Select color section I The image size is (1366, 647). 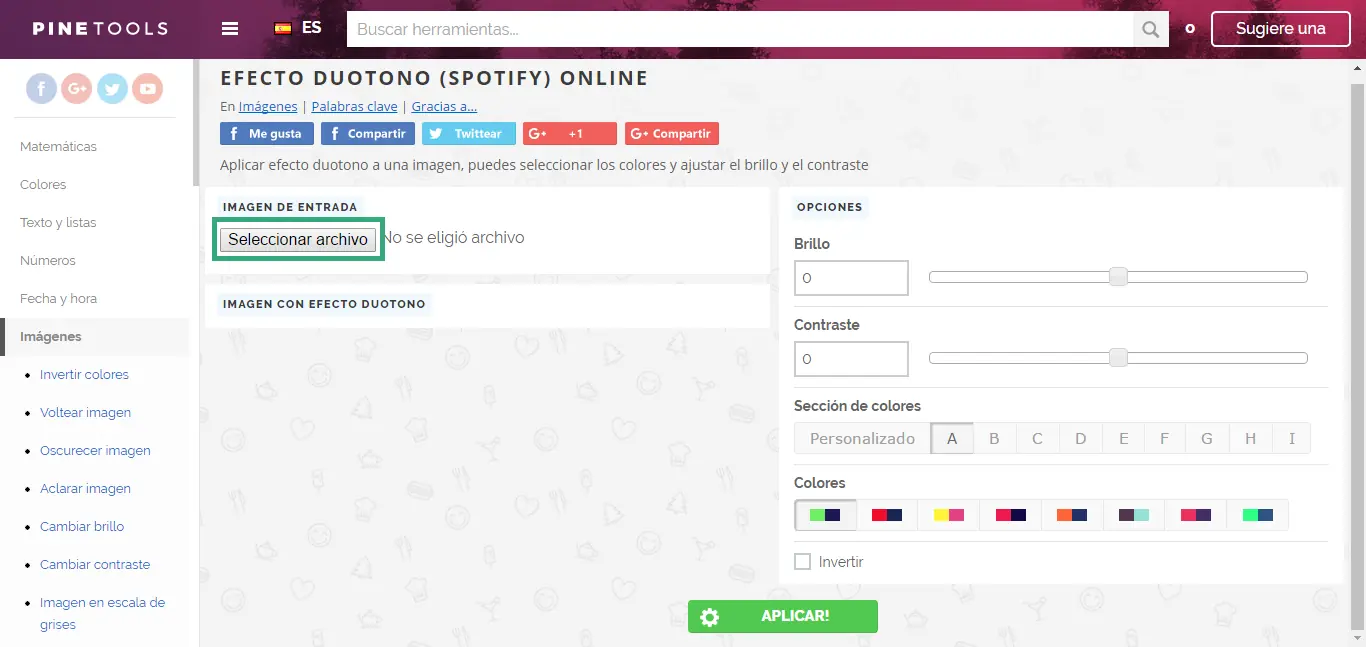tap(1291, 438)
